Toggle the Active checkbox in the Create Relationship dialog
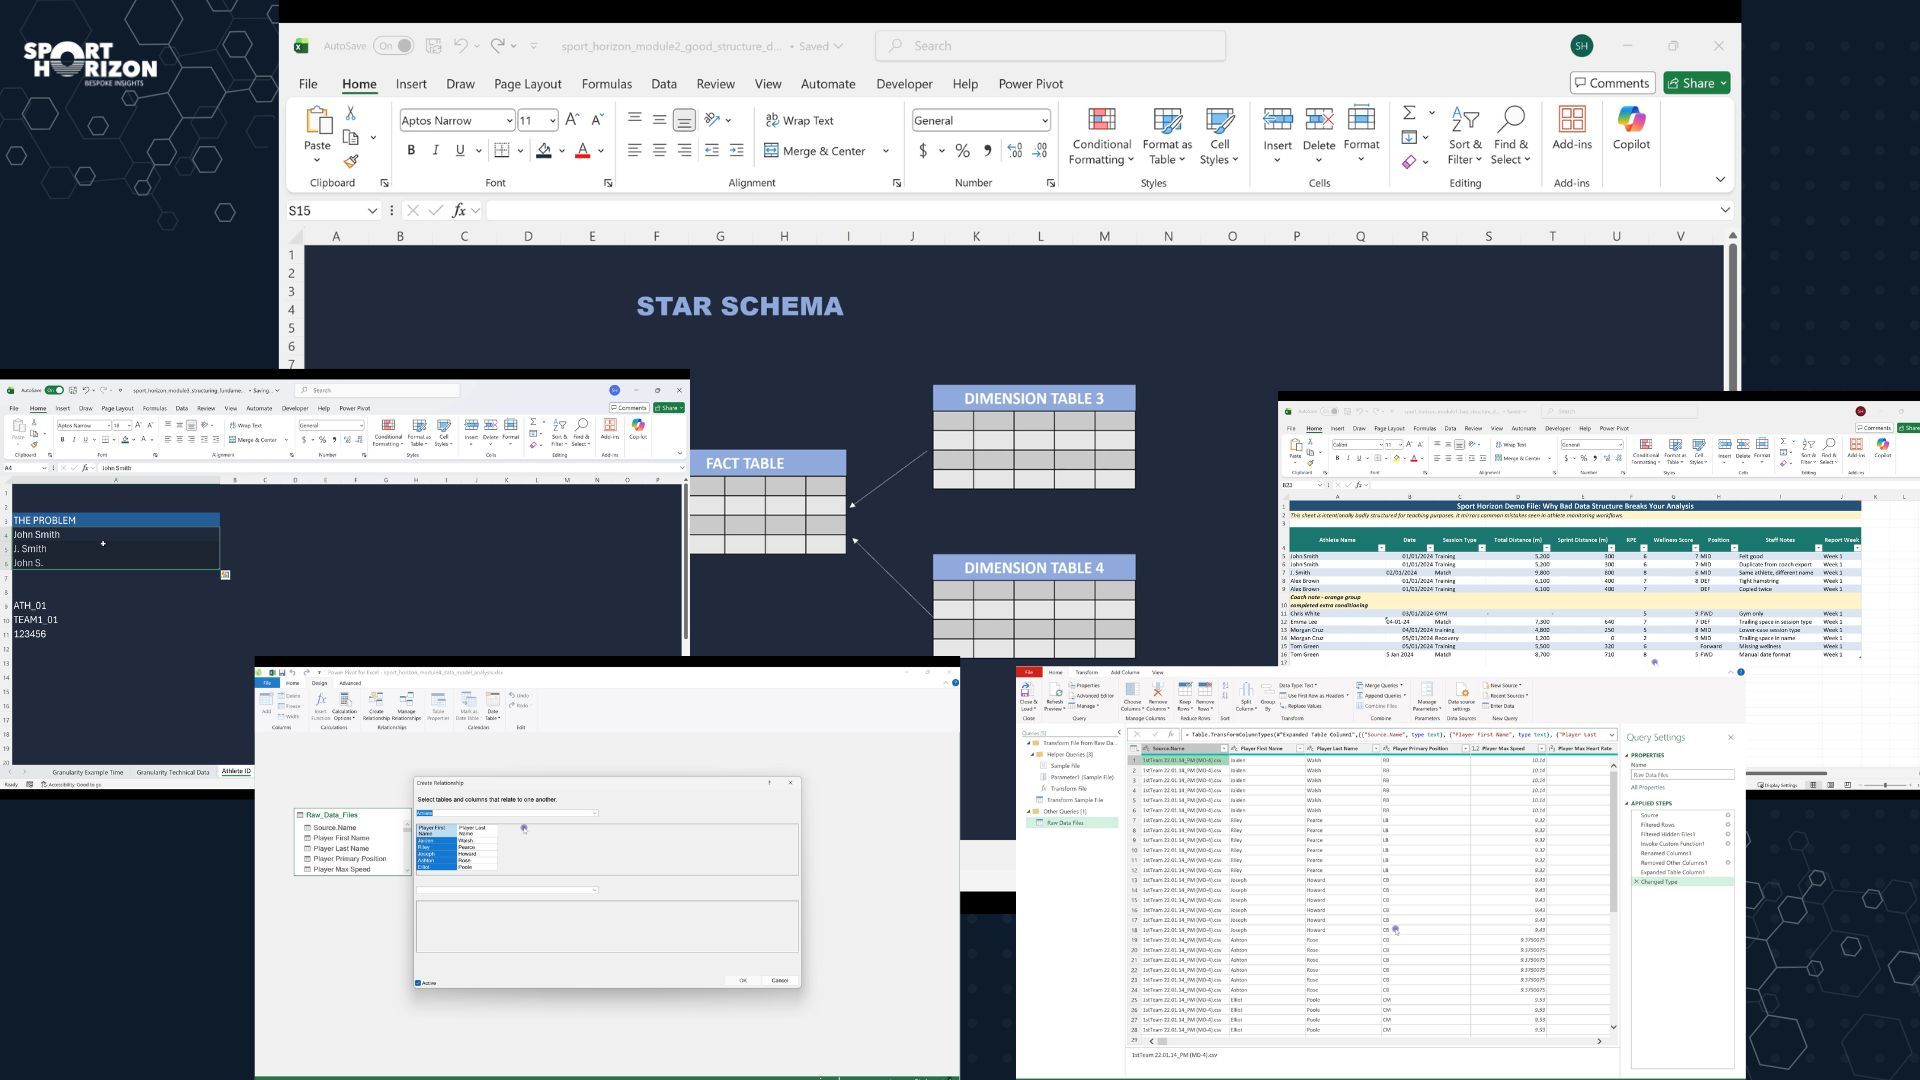 tap(418, 983)
